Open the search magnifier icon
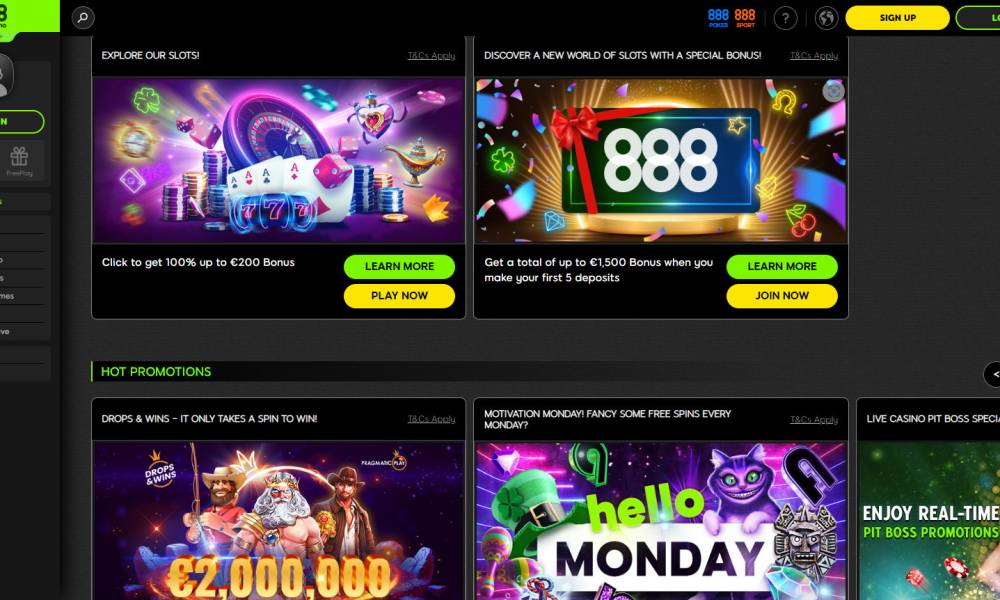This screenshot has height=600, width=1000. tap(83, 17)
